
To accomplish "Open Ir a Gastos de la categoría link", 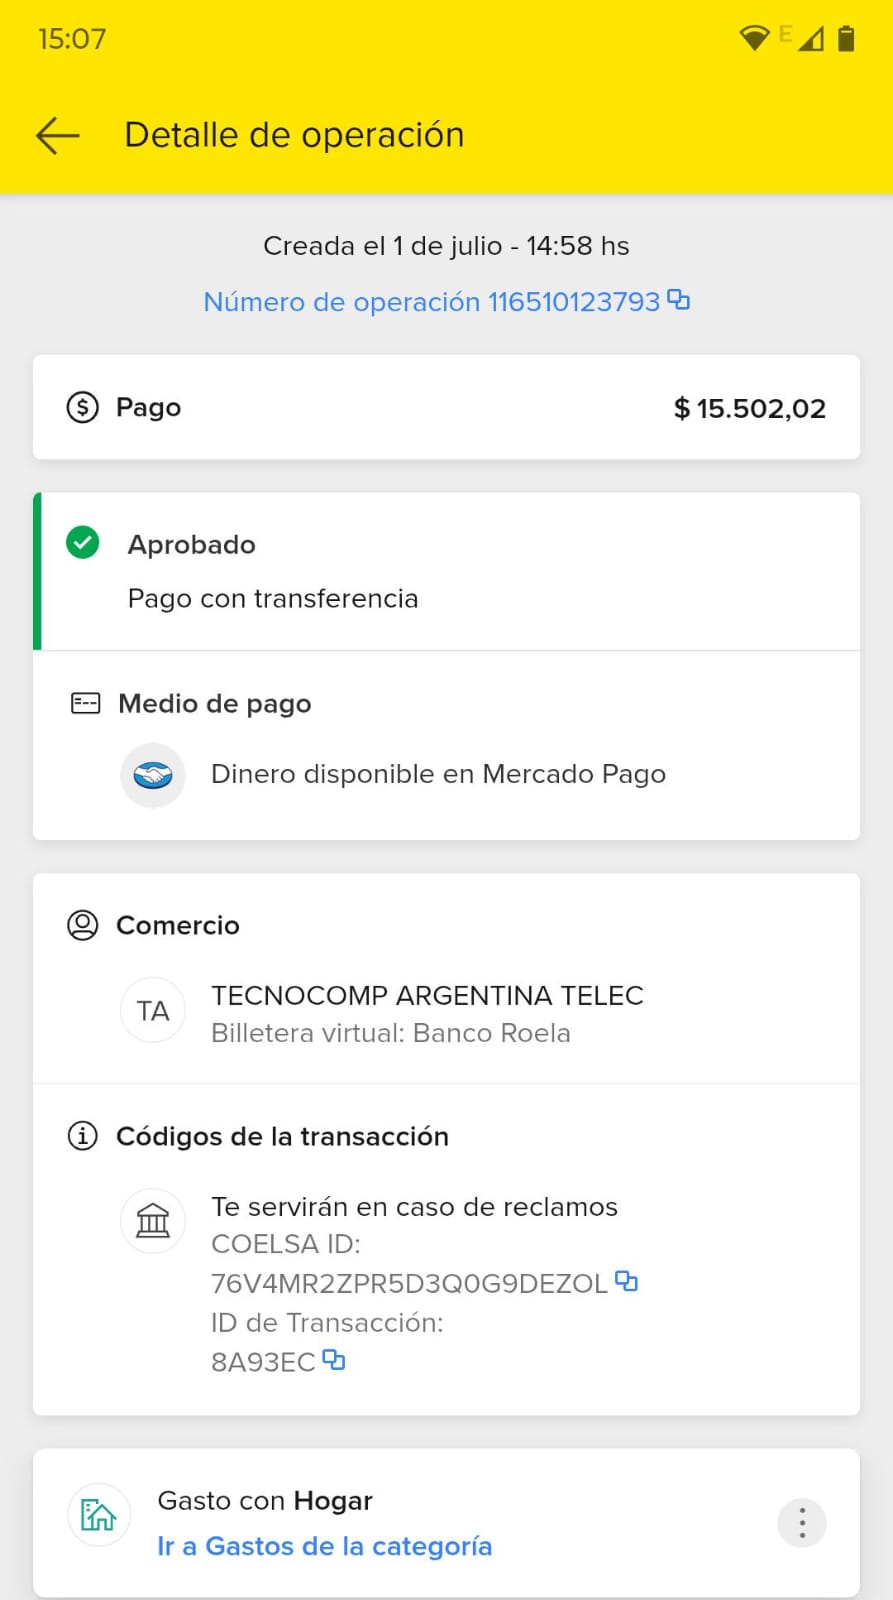I will coord(324,1546).
